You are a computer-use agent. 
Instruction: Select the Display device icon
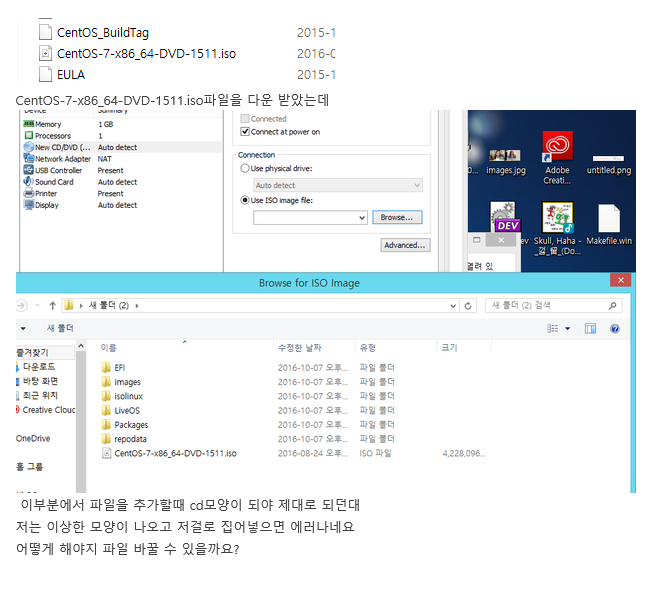(x=29, y=205)
